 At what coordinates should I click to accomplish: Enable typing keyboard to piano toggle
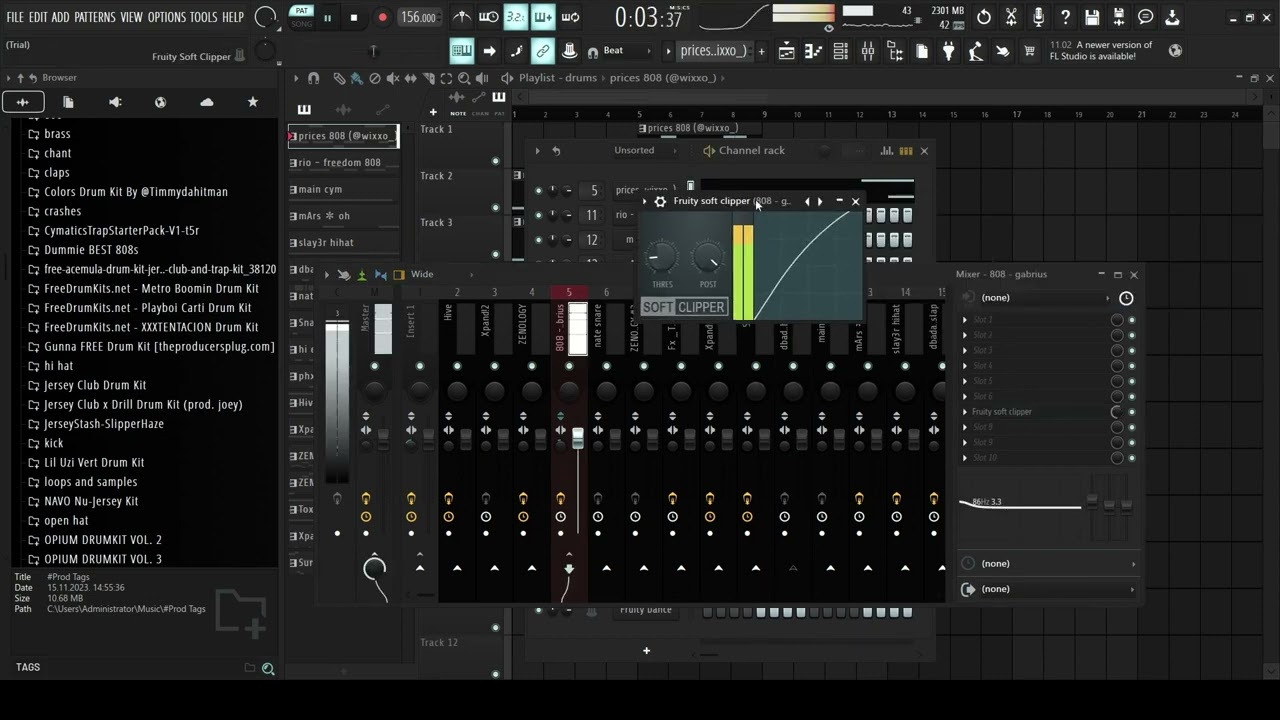pyautogui.click(x=462, y=51)
